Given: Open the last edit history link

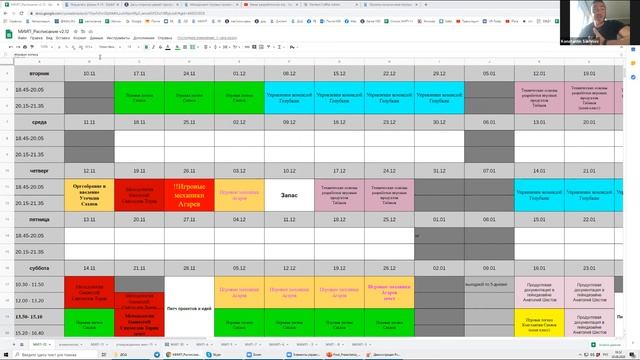Looking at the screenshot, I should tap(207, 38).
